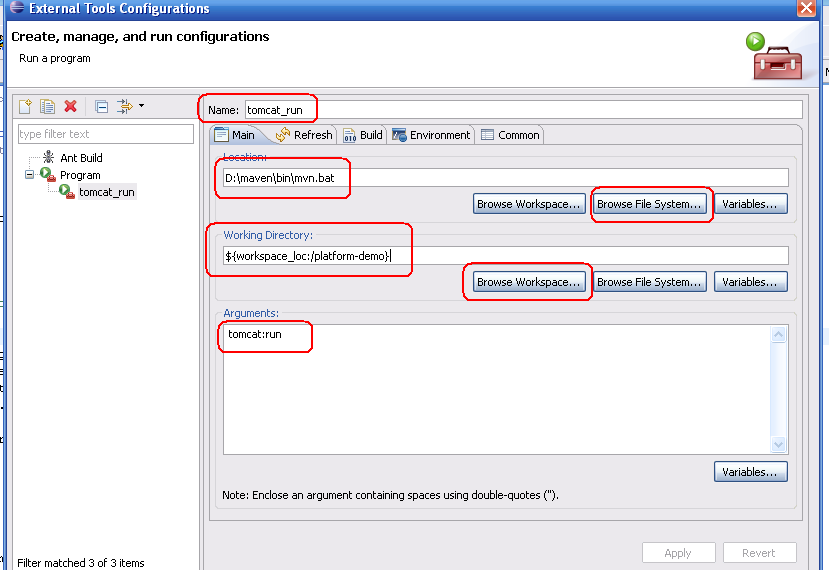
Task: Click the Ant Build bug icon
Action: pyautogui.click(x=49, y=157)
